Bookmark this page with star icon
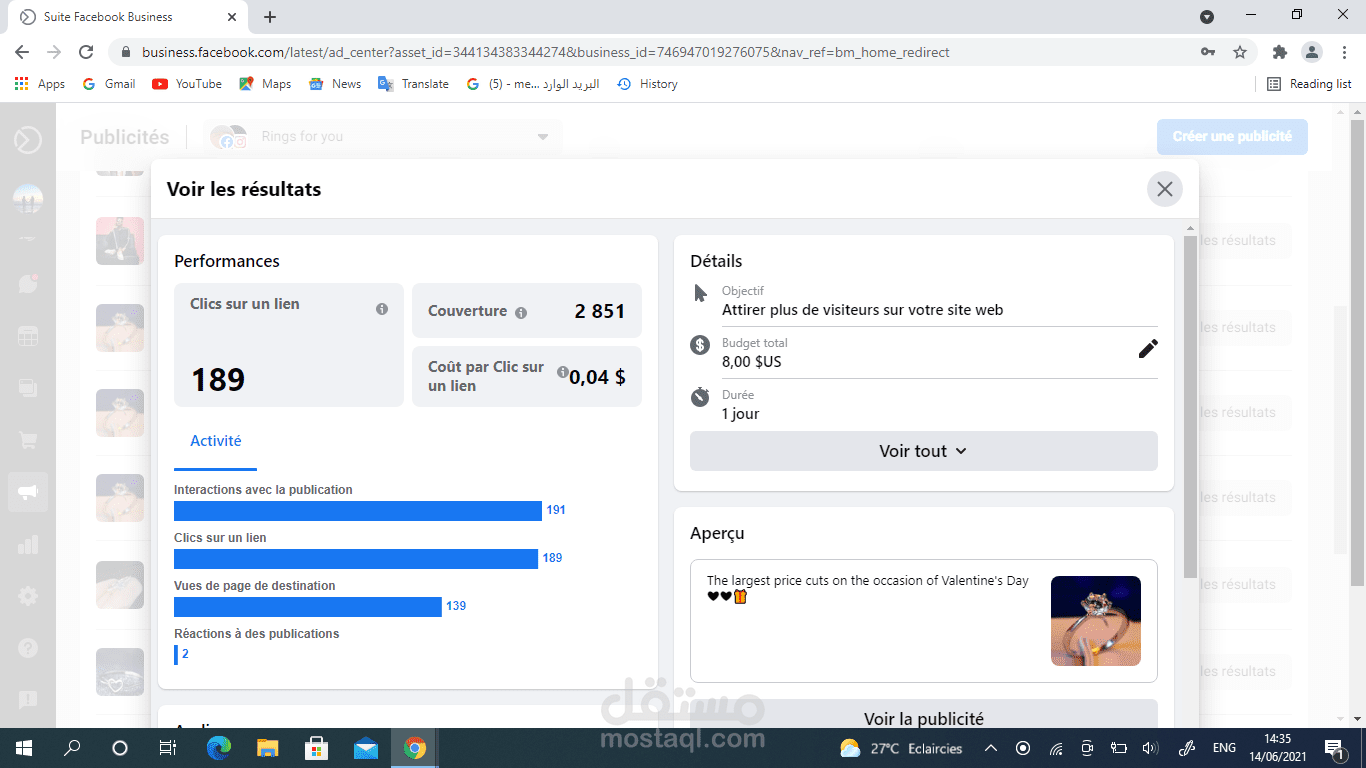Screen dimensions: 1366x768 coord(1240,52)
